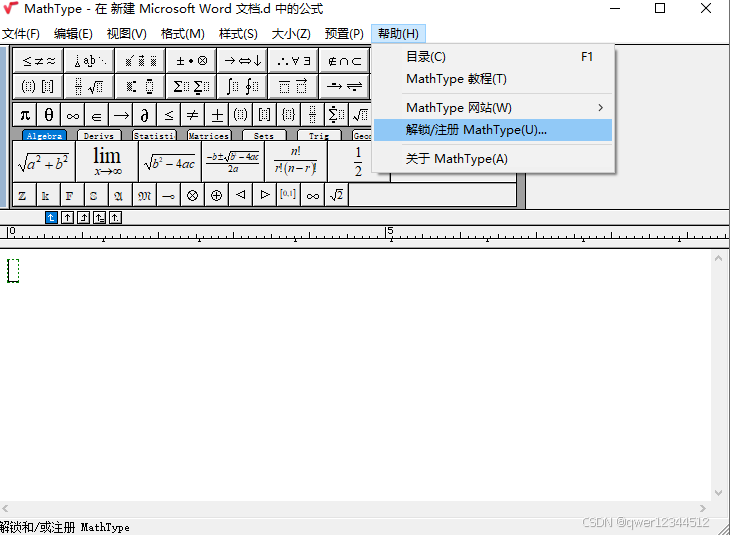
Task: Switch to the Sets tab
Action: tap(264, 135)
